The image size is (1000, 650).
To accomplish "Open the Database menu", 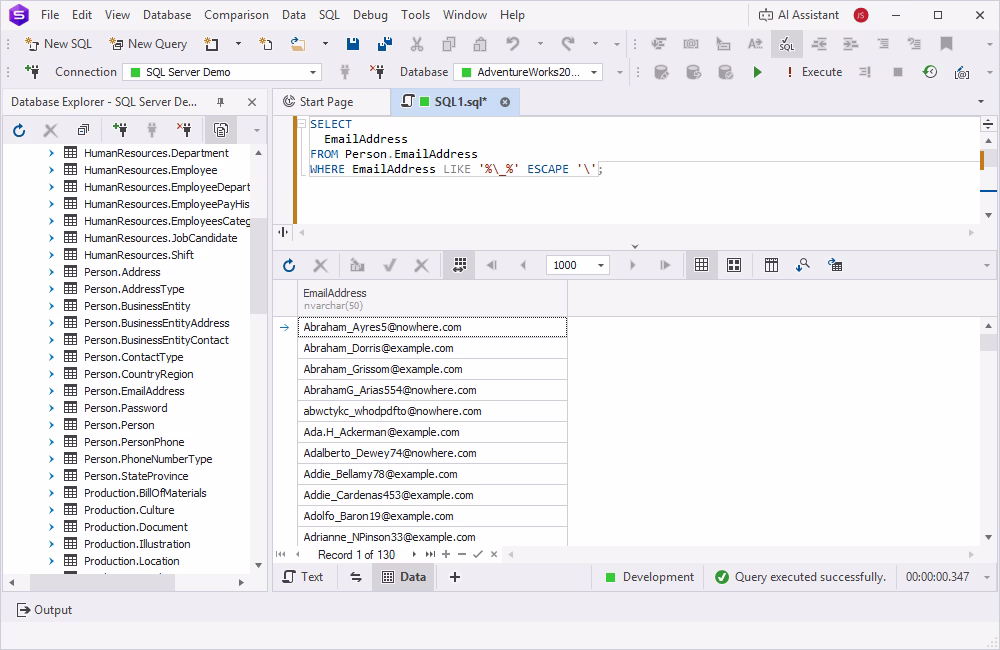I will point(166,14).
